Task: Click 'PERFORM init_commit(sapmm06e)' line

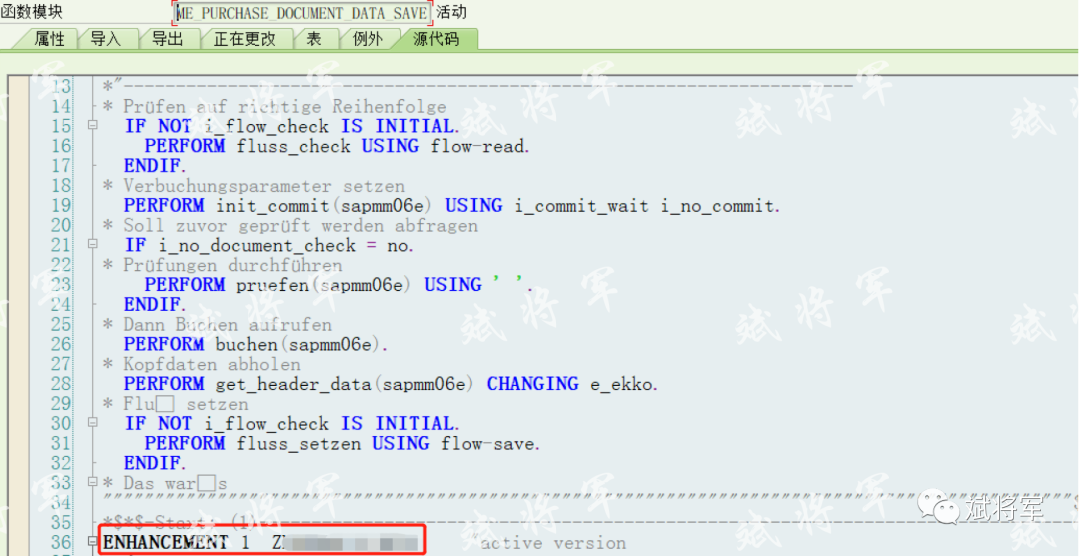Action: point(453,206)
